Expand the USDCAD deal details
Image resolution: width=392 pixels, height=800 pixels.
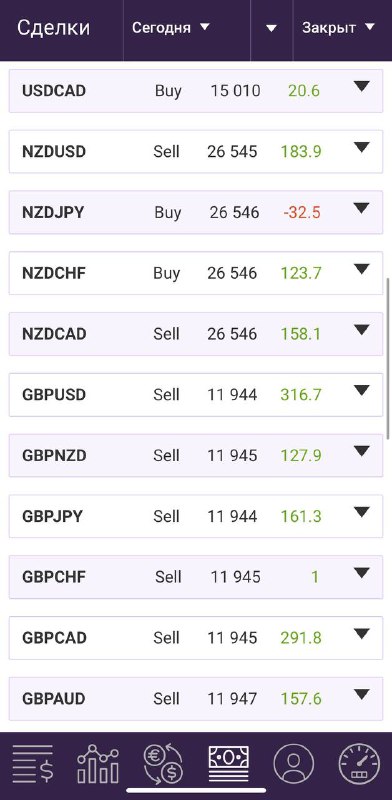(361, 87)
